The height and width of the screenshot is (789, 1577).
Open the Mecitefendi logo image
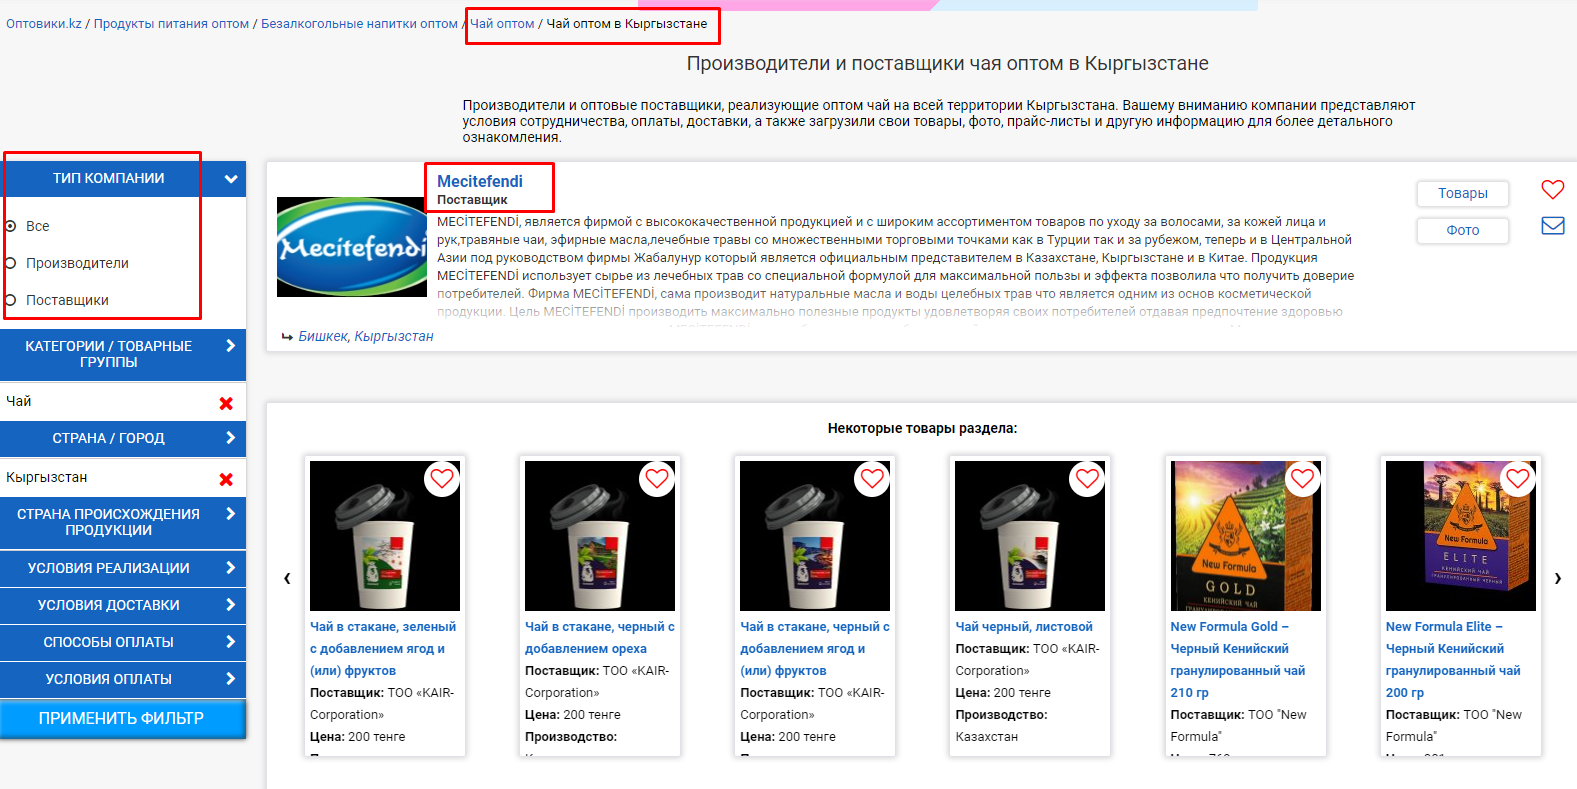click(x=352, y=247)
